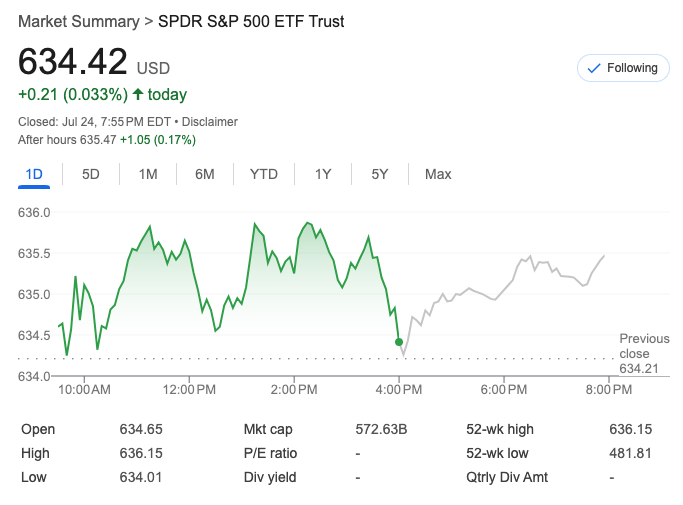Open the 6M chart view
Screen dimensions: 683x505
pyautogui.click(x=205, y=174)
